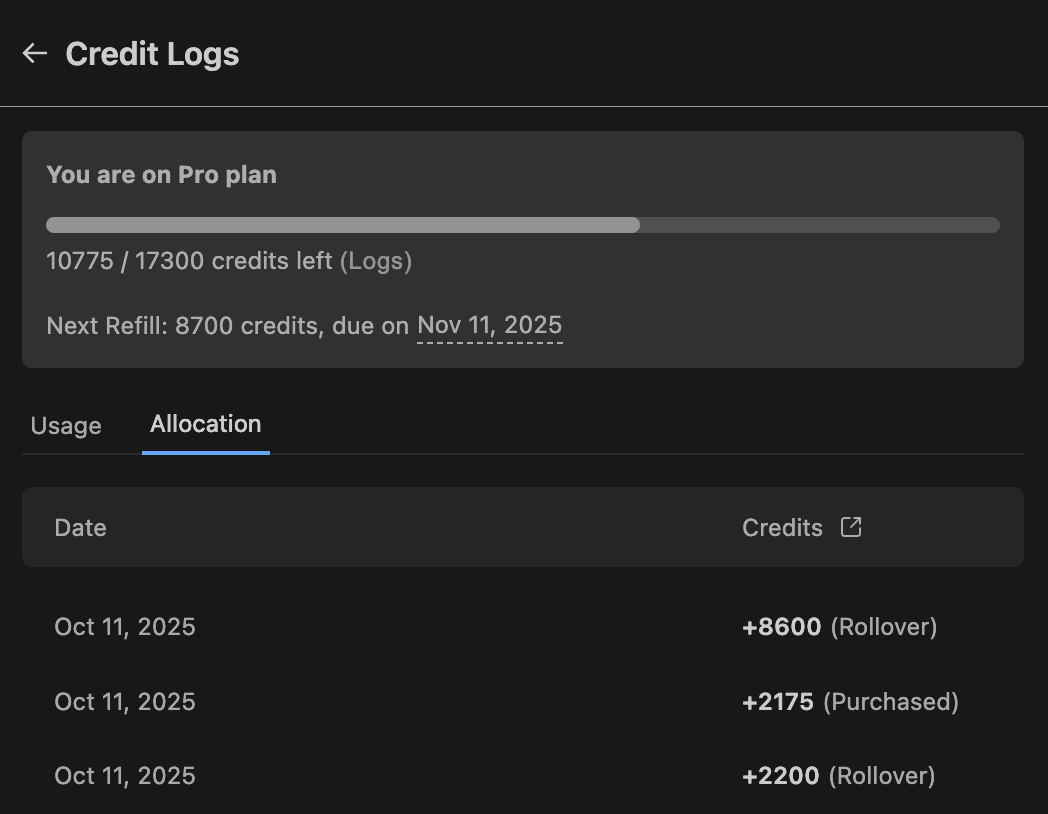Open the (Logs) link
1048x814 pixels.
coord(376,261)
